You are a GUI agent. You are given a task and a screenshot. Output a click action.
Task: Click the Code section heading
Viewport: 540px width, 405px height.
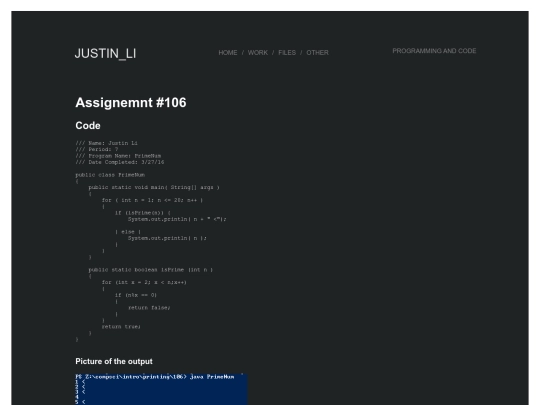point(88,126)
